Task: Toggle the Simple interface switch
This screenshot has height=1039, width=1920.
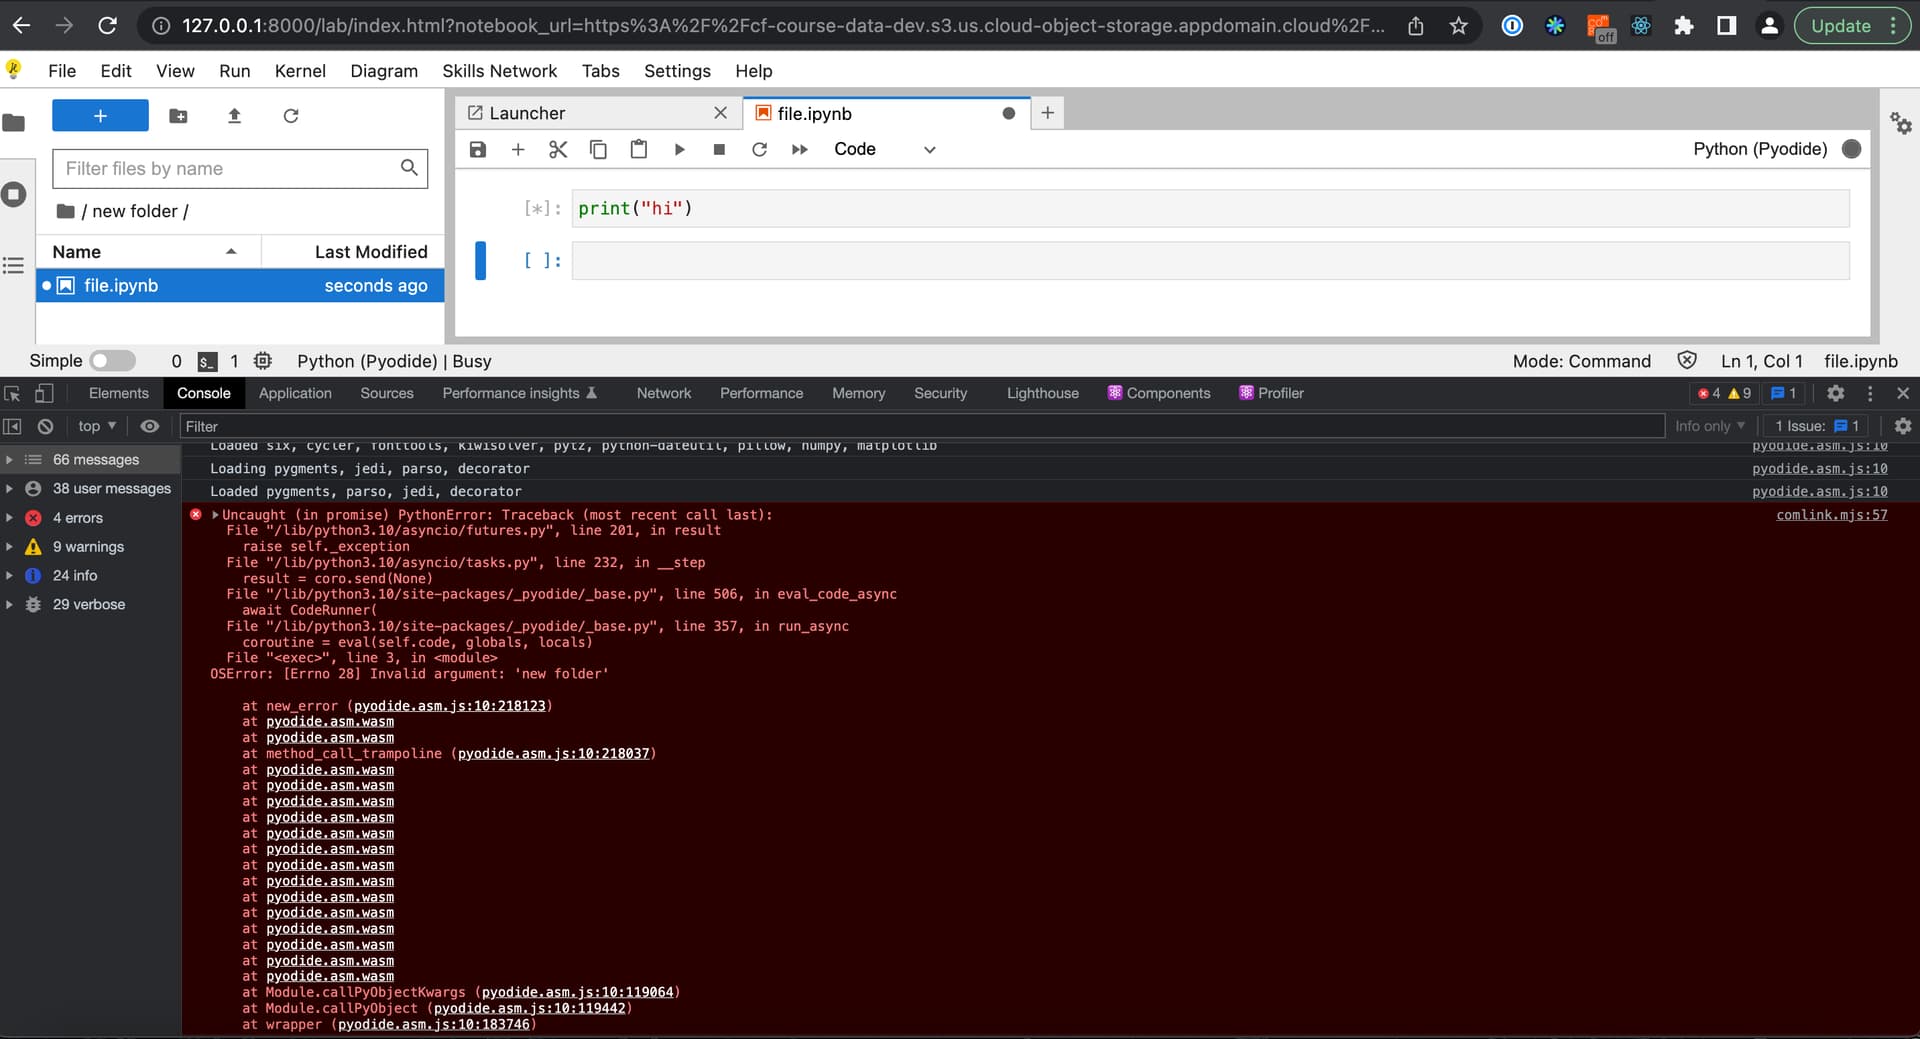Action: [x=111, y=360]
